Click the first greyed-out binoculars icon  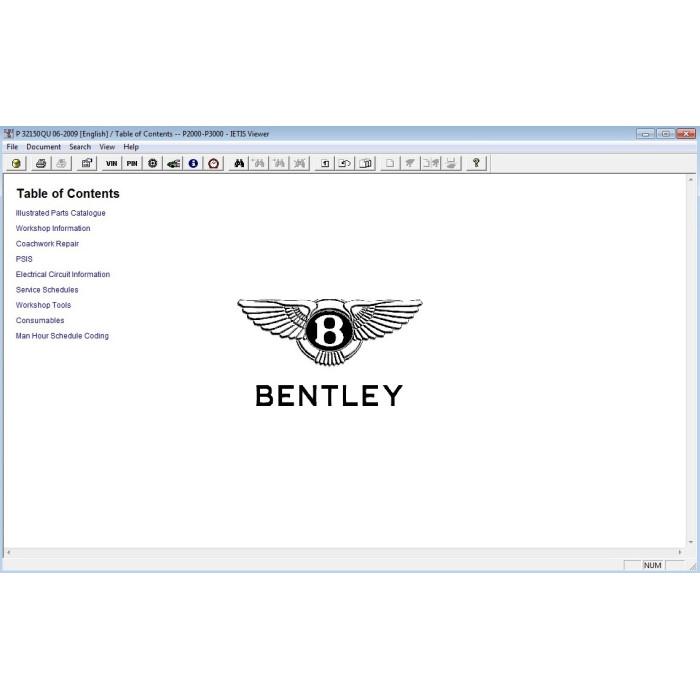click(x=259, y=163)
